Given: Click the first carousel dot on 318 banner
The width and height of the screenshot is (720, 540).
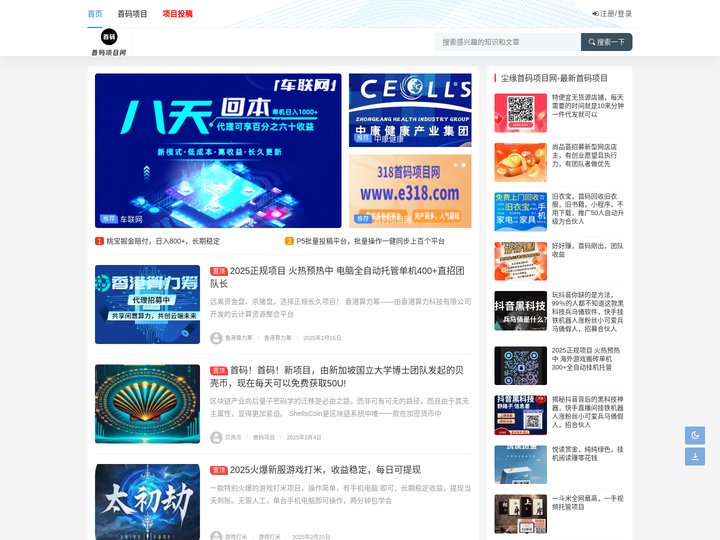Looking at the screenshot, I should click(x=456, y=164).
